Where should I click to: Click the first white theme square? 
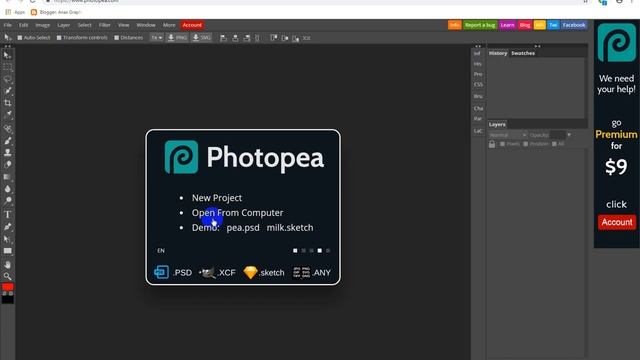[295, 251]
